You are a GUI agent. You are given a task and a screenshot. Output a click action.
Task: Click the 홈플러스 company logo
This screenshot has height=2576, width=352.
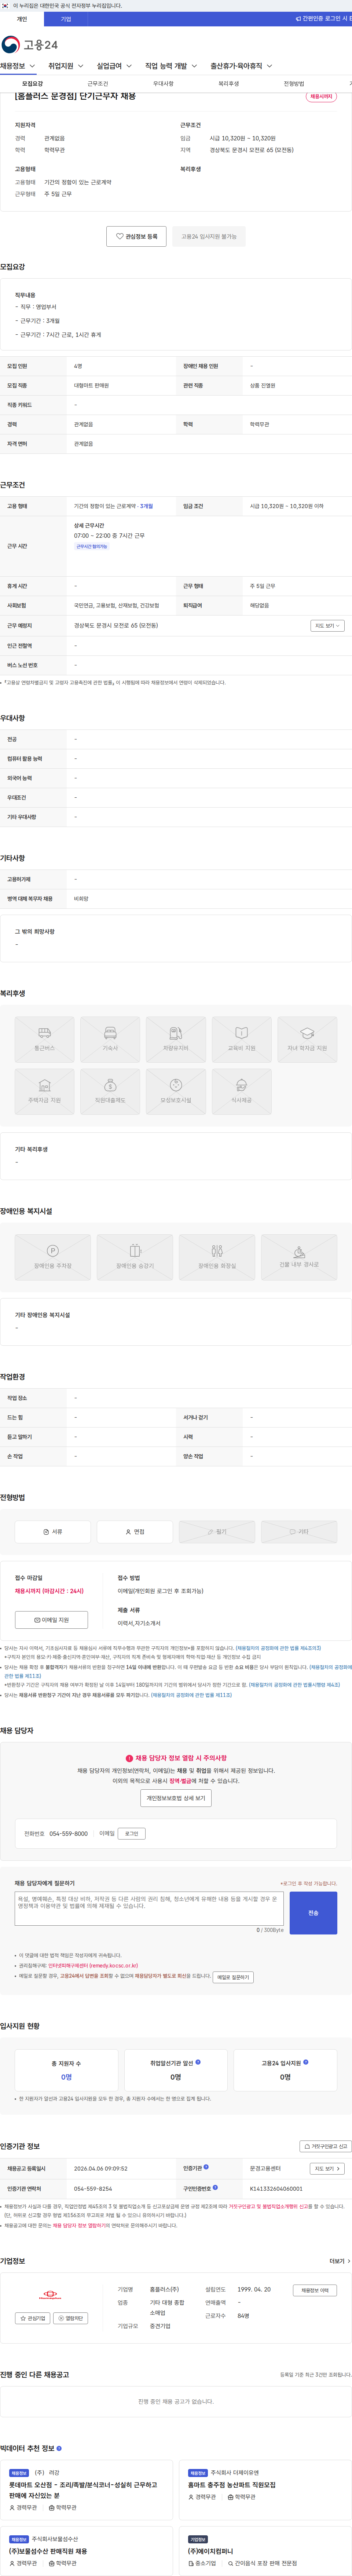50,2295
